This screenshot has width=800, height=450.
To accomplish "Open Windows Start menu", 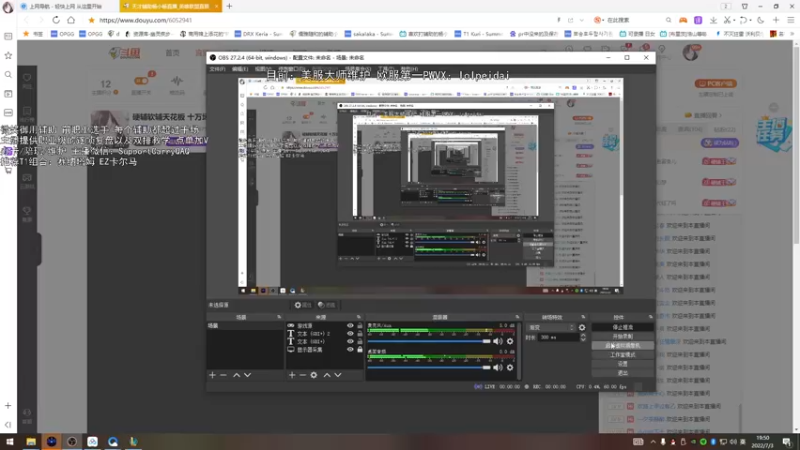I will (10, 441).
